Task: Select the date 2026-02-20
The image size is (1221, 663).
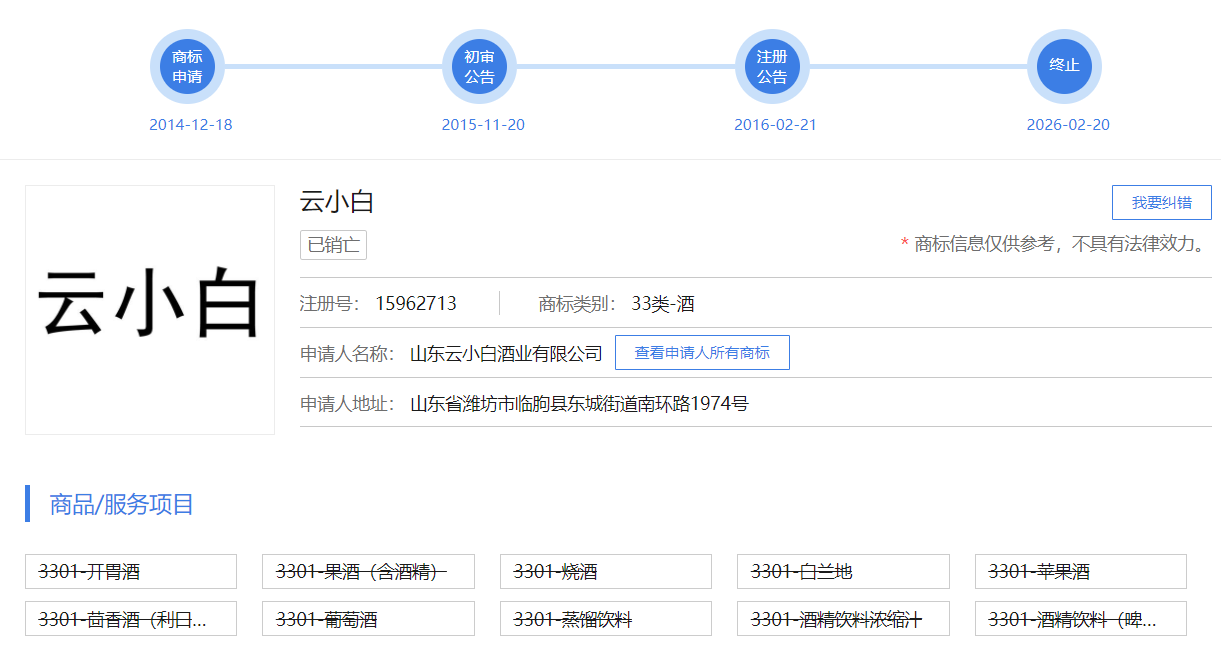Action: point(1068,125)
